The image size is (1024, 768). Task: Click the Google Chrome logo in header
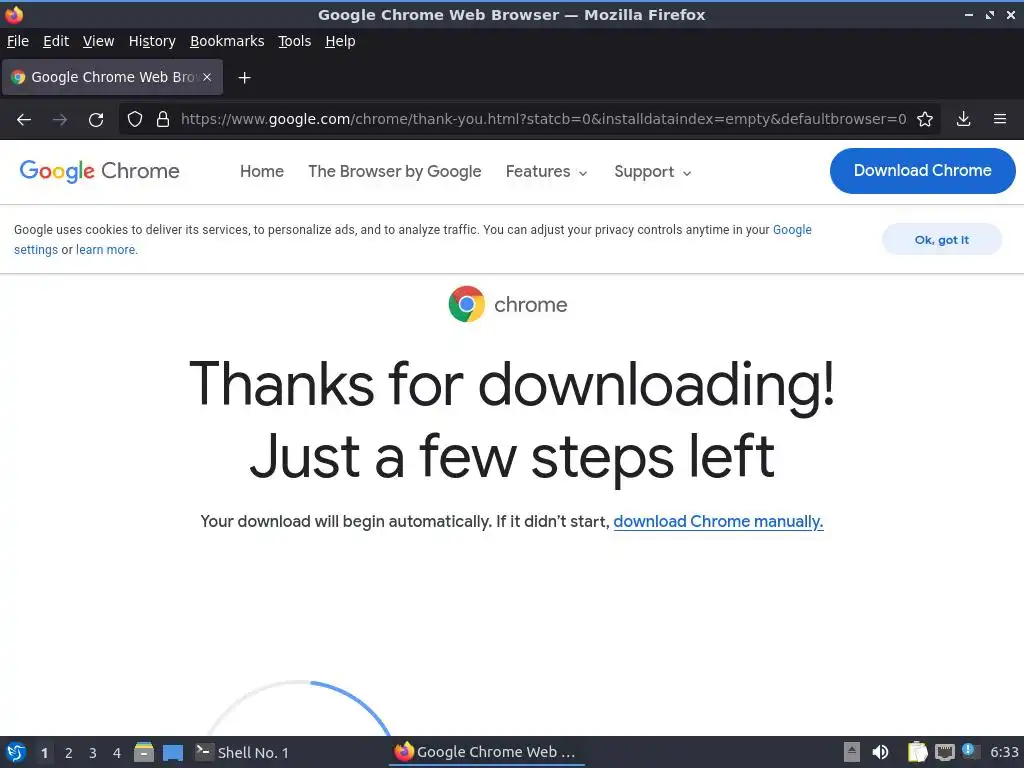pyautogui.click(x=99, y=171)
